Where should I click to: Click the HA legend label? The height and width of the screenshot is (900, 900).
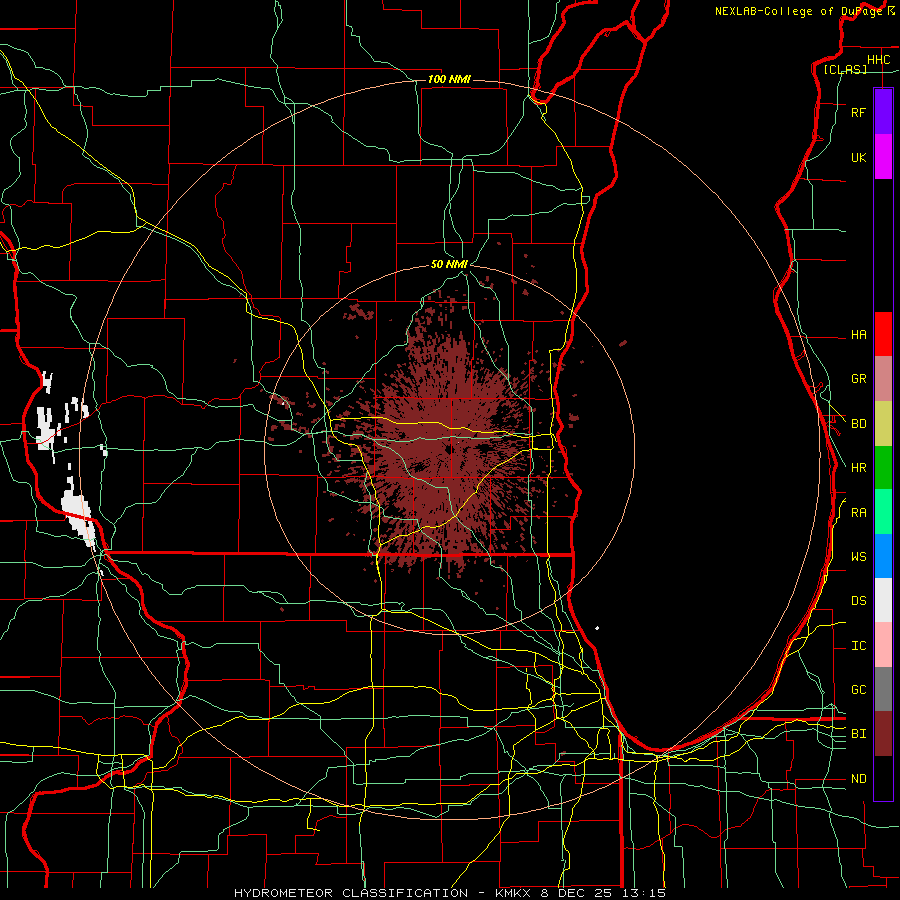coord(858,334)
